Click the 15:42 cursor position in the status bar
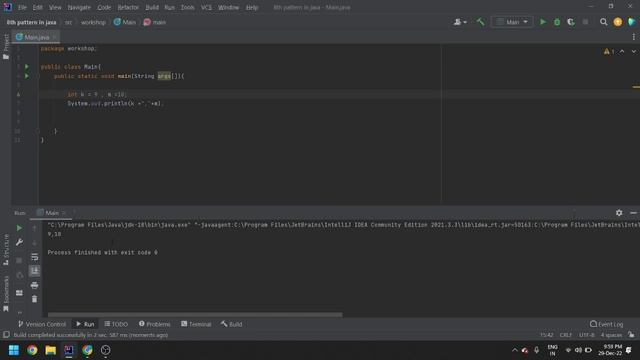The width and height of the screenshot is (640, 360). coord(547,335)
